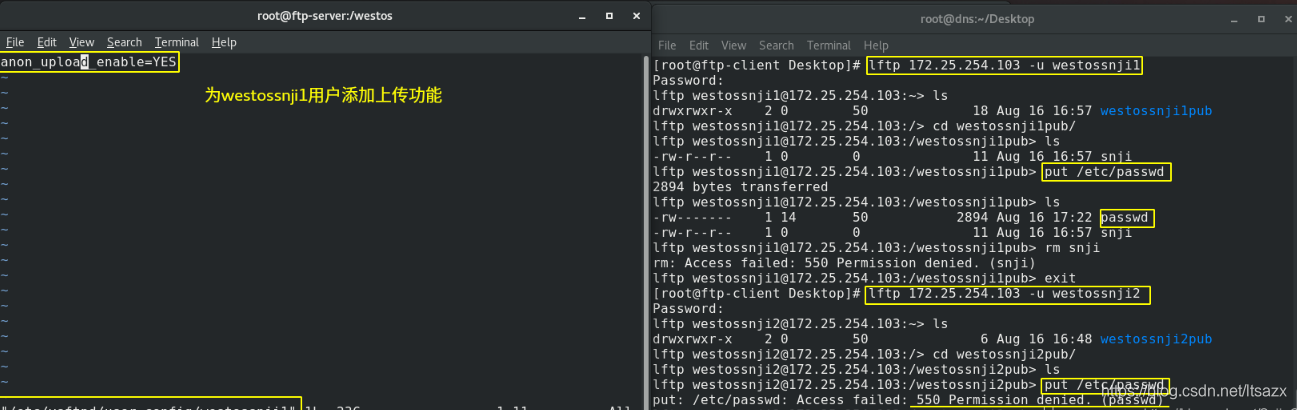The image size is (1297, 410).
Task: Click the root@dns:~/Desktop title bar
Action: (x=977, y=19)
